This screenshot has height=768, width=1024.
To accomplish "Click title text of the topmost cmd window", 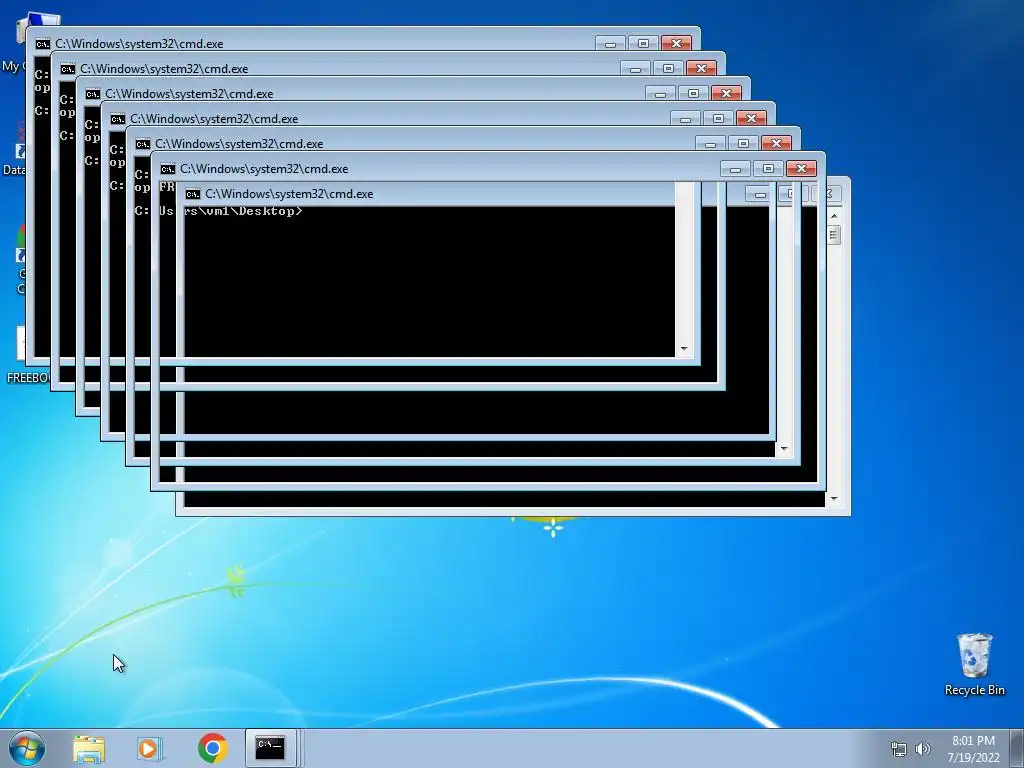I will tap(139, 44).
